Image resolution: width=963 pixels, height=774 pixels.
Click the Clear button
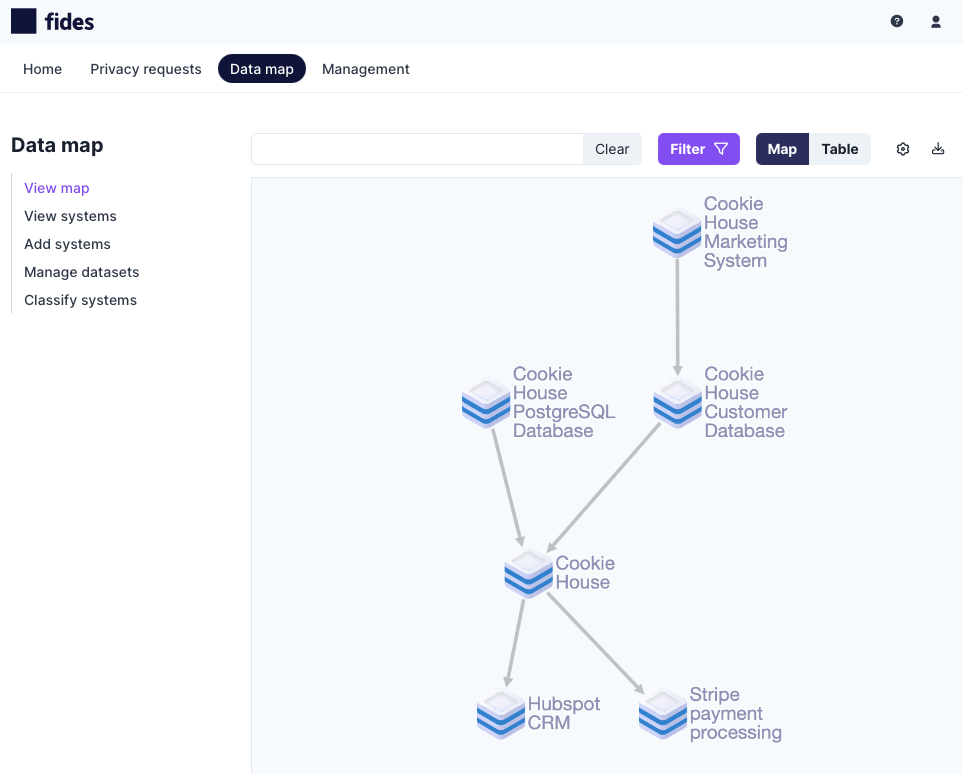pos(612,149)
